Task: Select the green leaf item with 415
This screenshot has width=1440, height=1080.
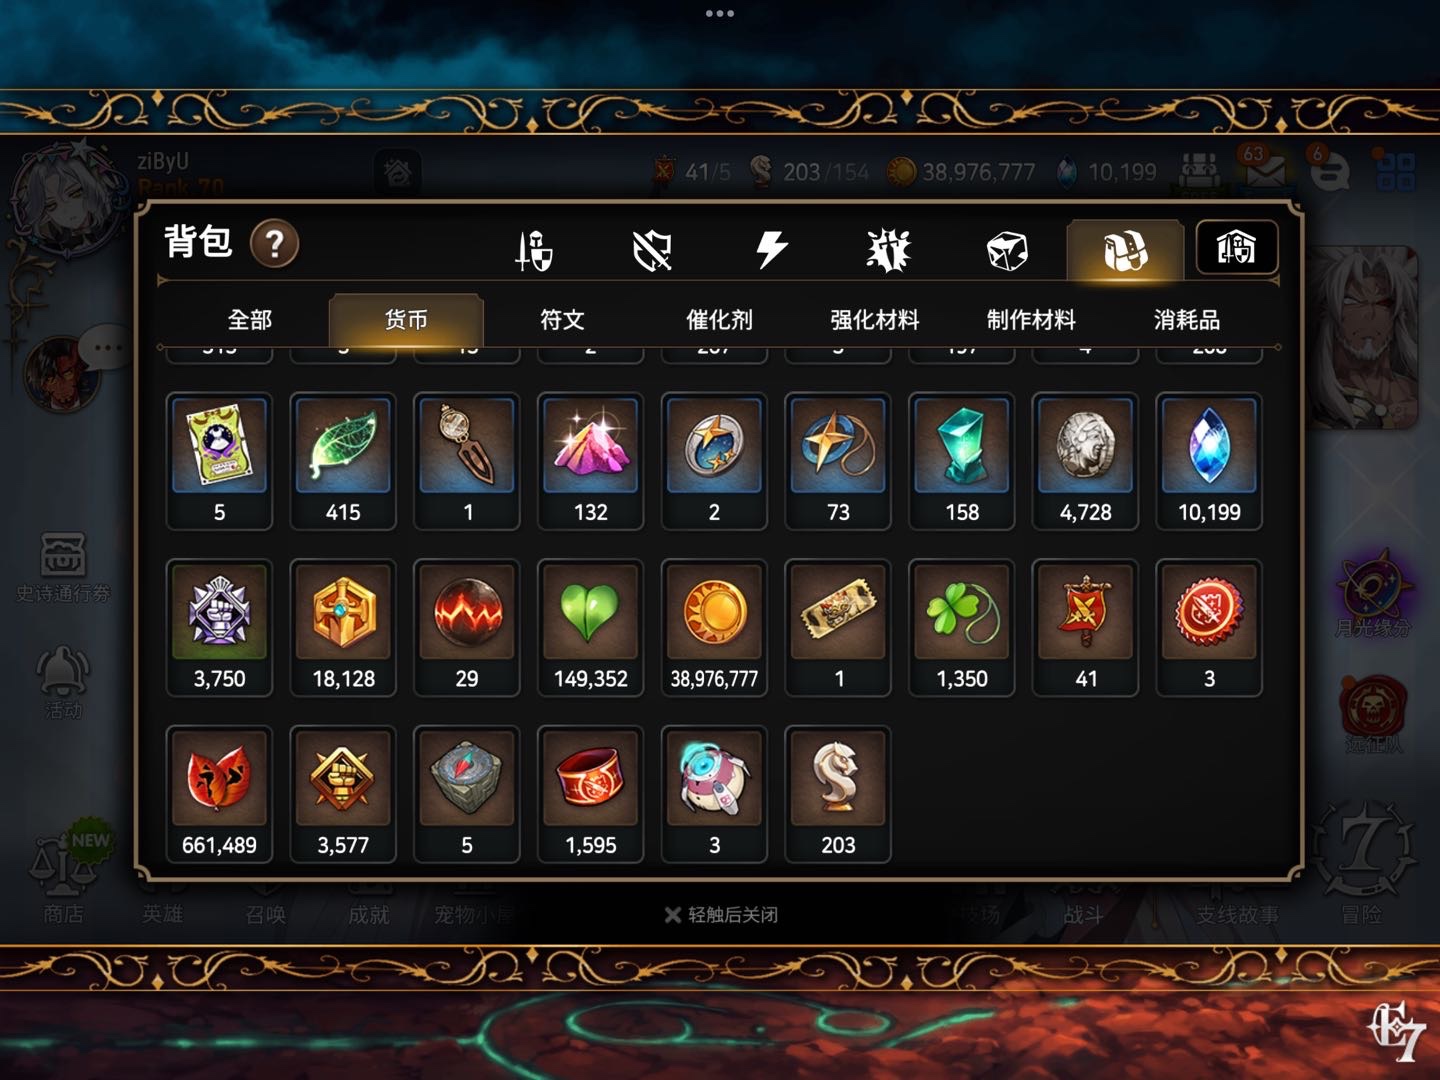Action: pos(343,461)
